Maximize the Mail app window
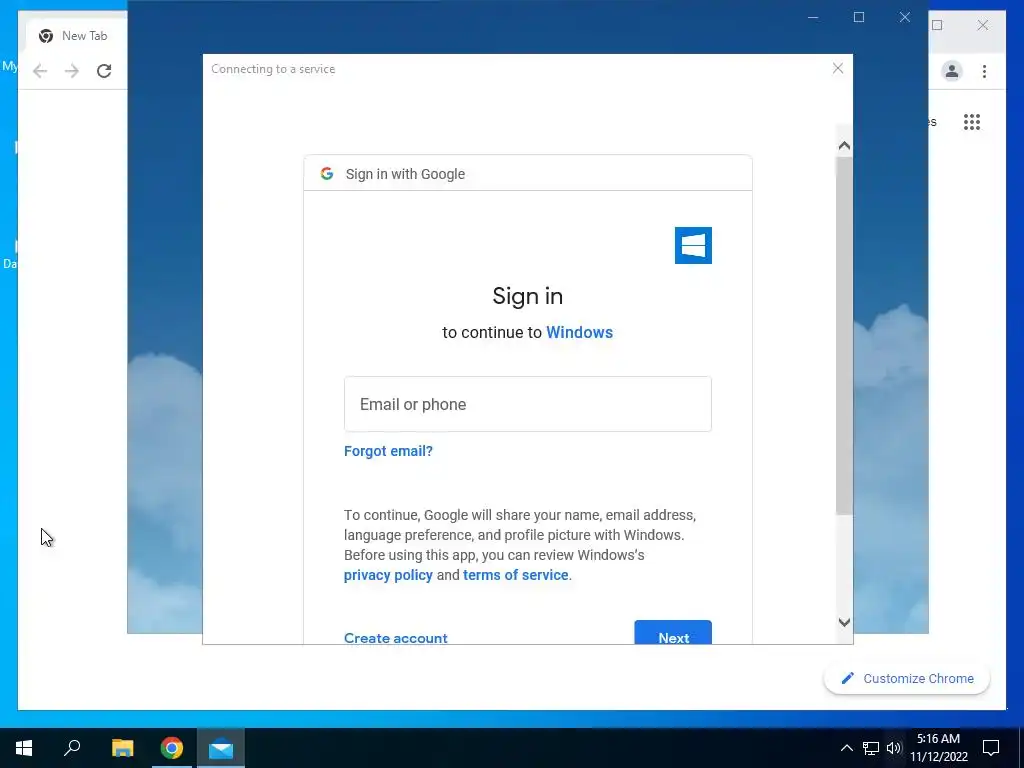The height and width of the screenshot is (768, 1024). [859, 18]
